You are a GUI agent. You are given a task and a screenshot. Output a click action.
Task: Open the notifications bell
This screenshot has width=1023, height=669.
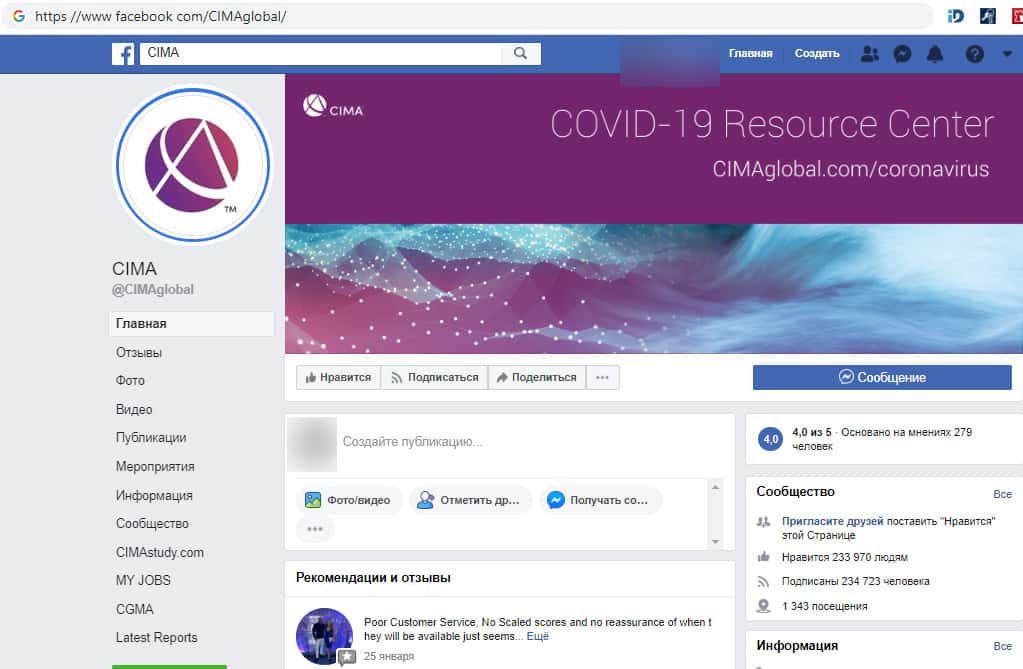pos(935,54)
